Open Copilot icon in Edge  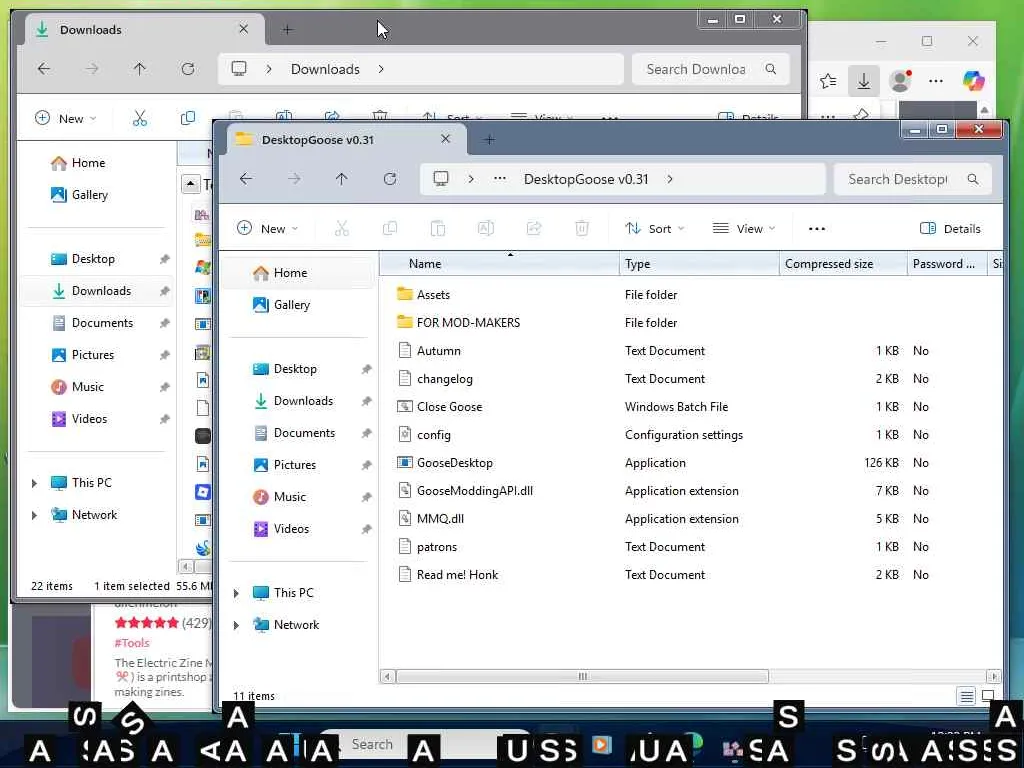point(973,81)
